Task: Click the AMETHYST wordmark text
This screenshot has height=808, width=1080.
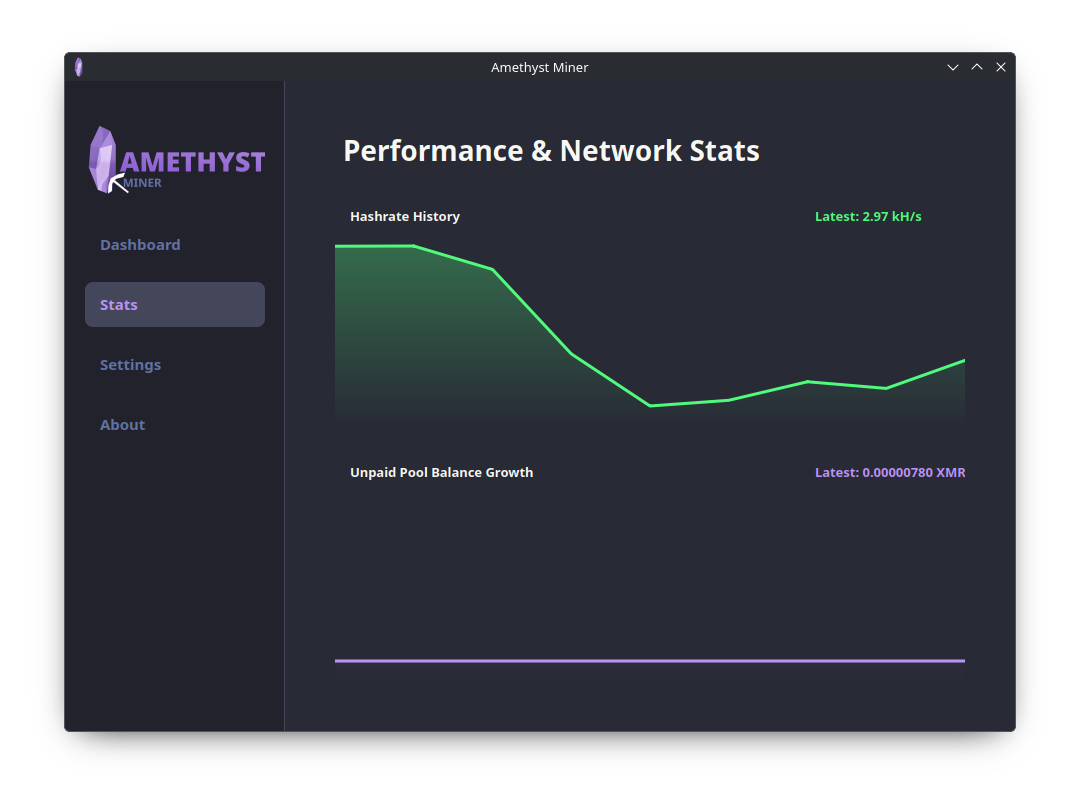Action: (x=193, y=163)
